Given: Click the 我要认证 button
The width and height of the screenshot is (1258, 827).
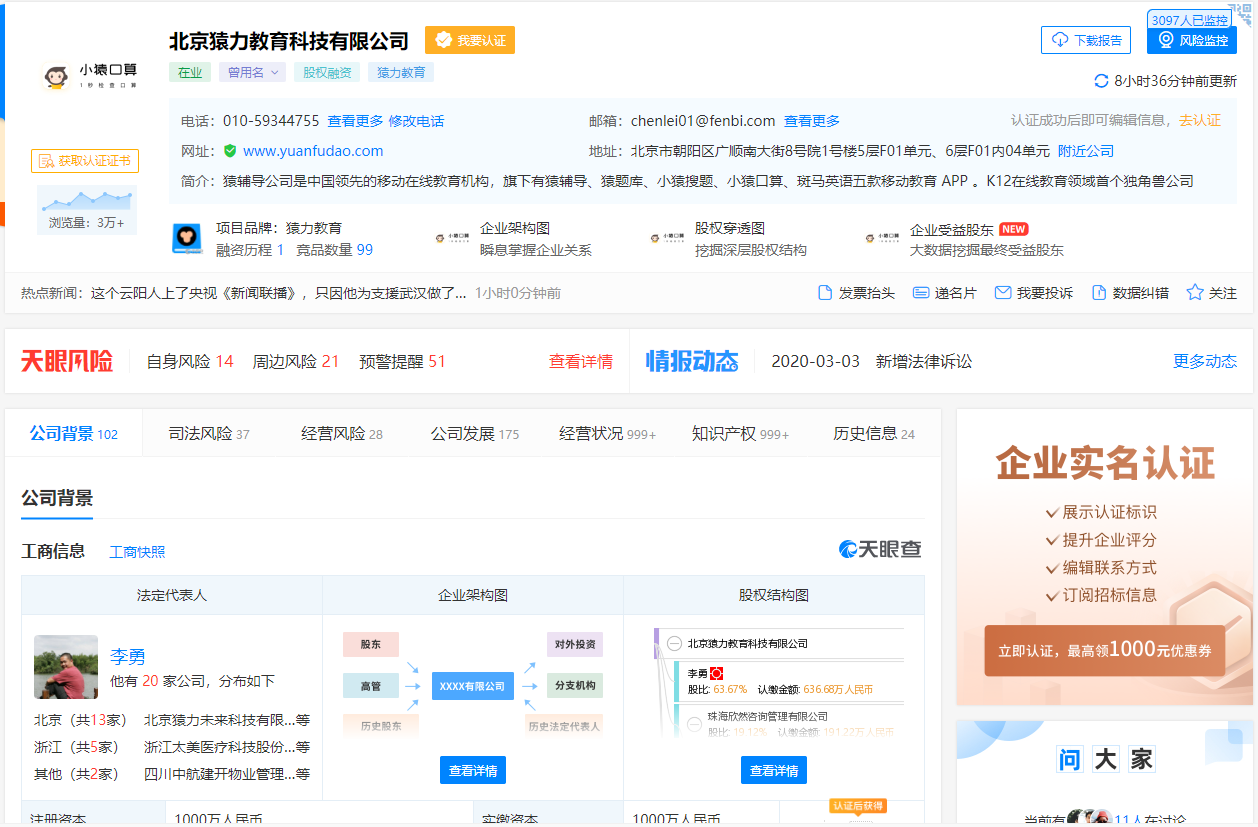Looking at the screenshot, I should click(x=470, y=40).
